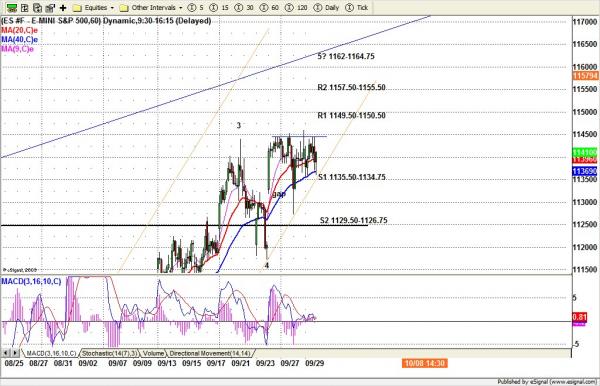This screenshot has height=386, width=600.
Task: Click the right tab scroll arrow
Action: pyautogui.click(x=15, y=353)
